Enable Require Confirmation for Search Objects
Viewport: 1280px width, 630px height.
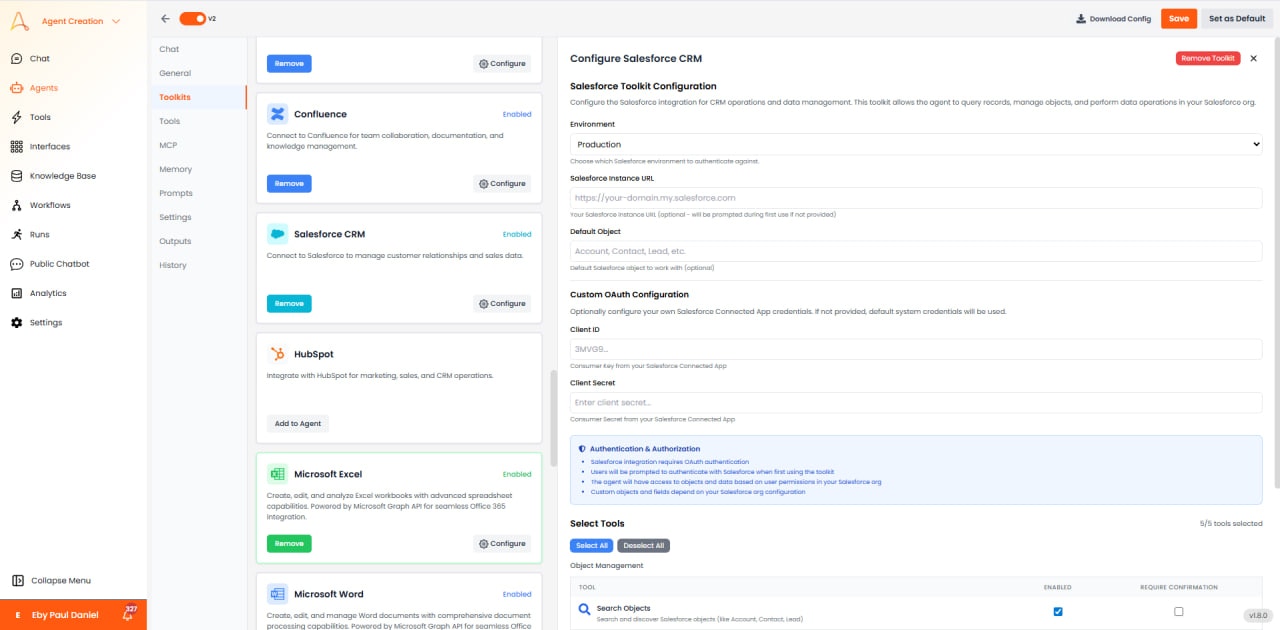[1178, 610]
